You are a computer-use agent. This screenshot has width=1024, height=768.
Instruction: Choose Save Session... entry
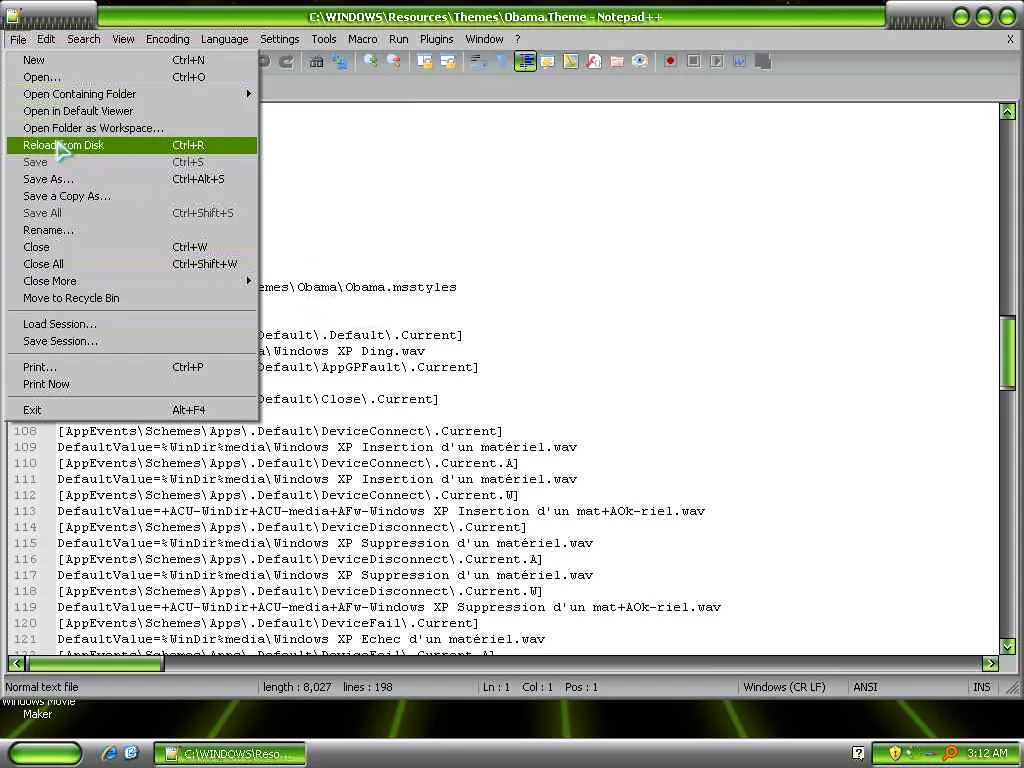(x=132, y=341)
